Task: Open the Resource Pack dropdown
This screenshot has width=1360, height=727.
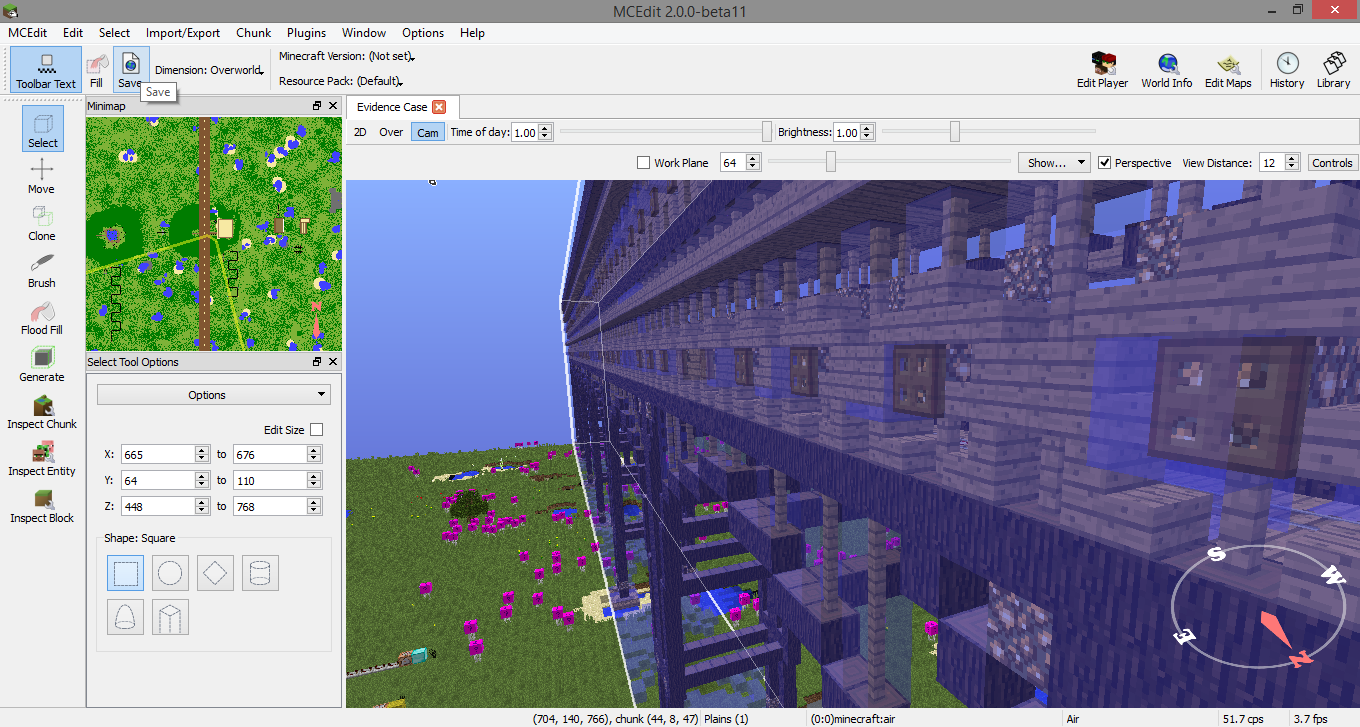Action: (340, 81)
